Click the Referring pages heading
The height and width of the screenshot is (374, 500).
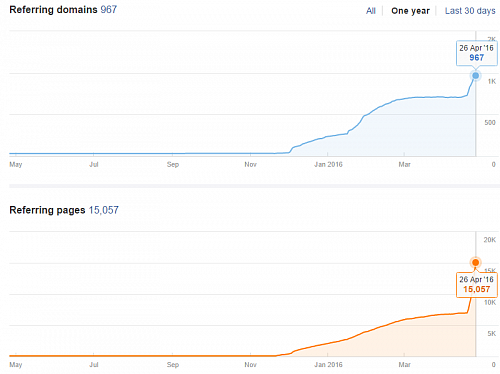47,210
